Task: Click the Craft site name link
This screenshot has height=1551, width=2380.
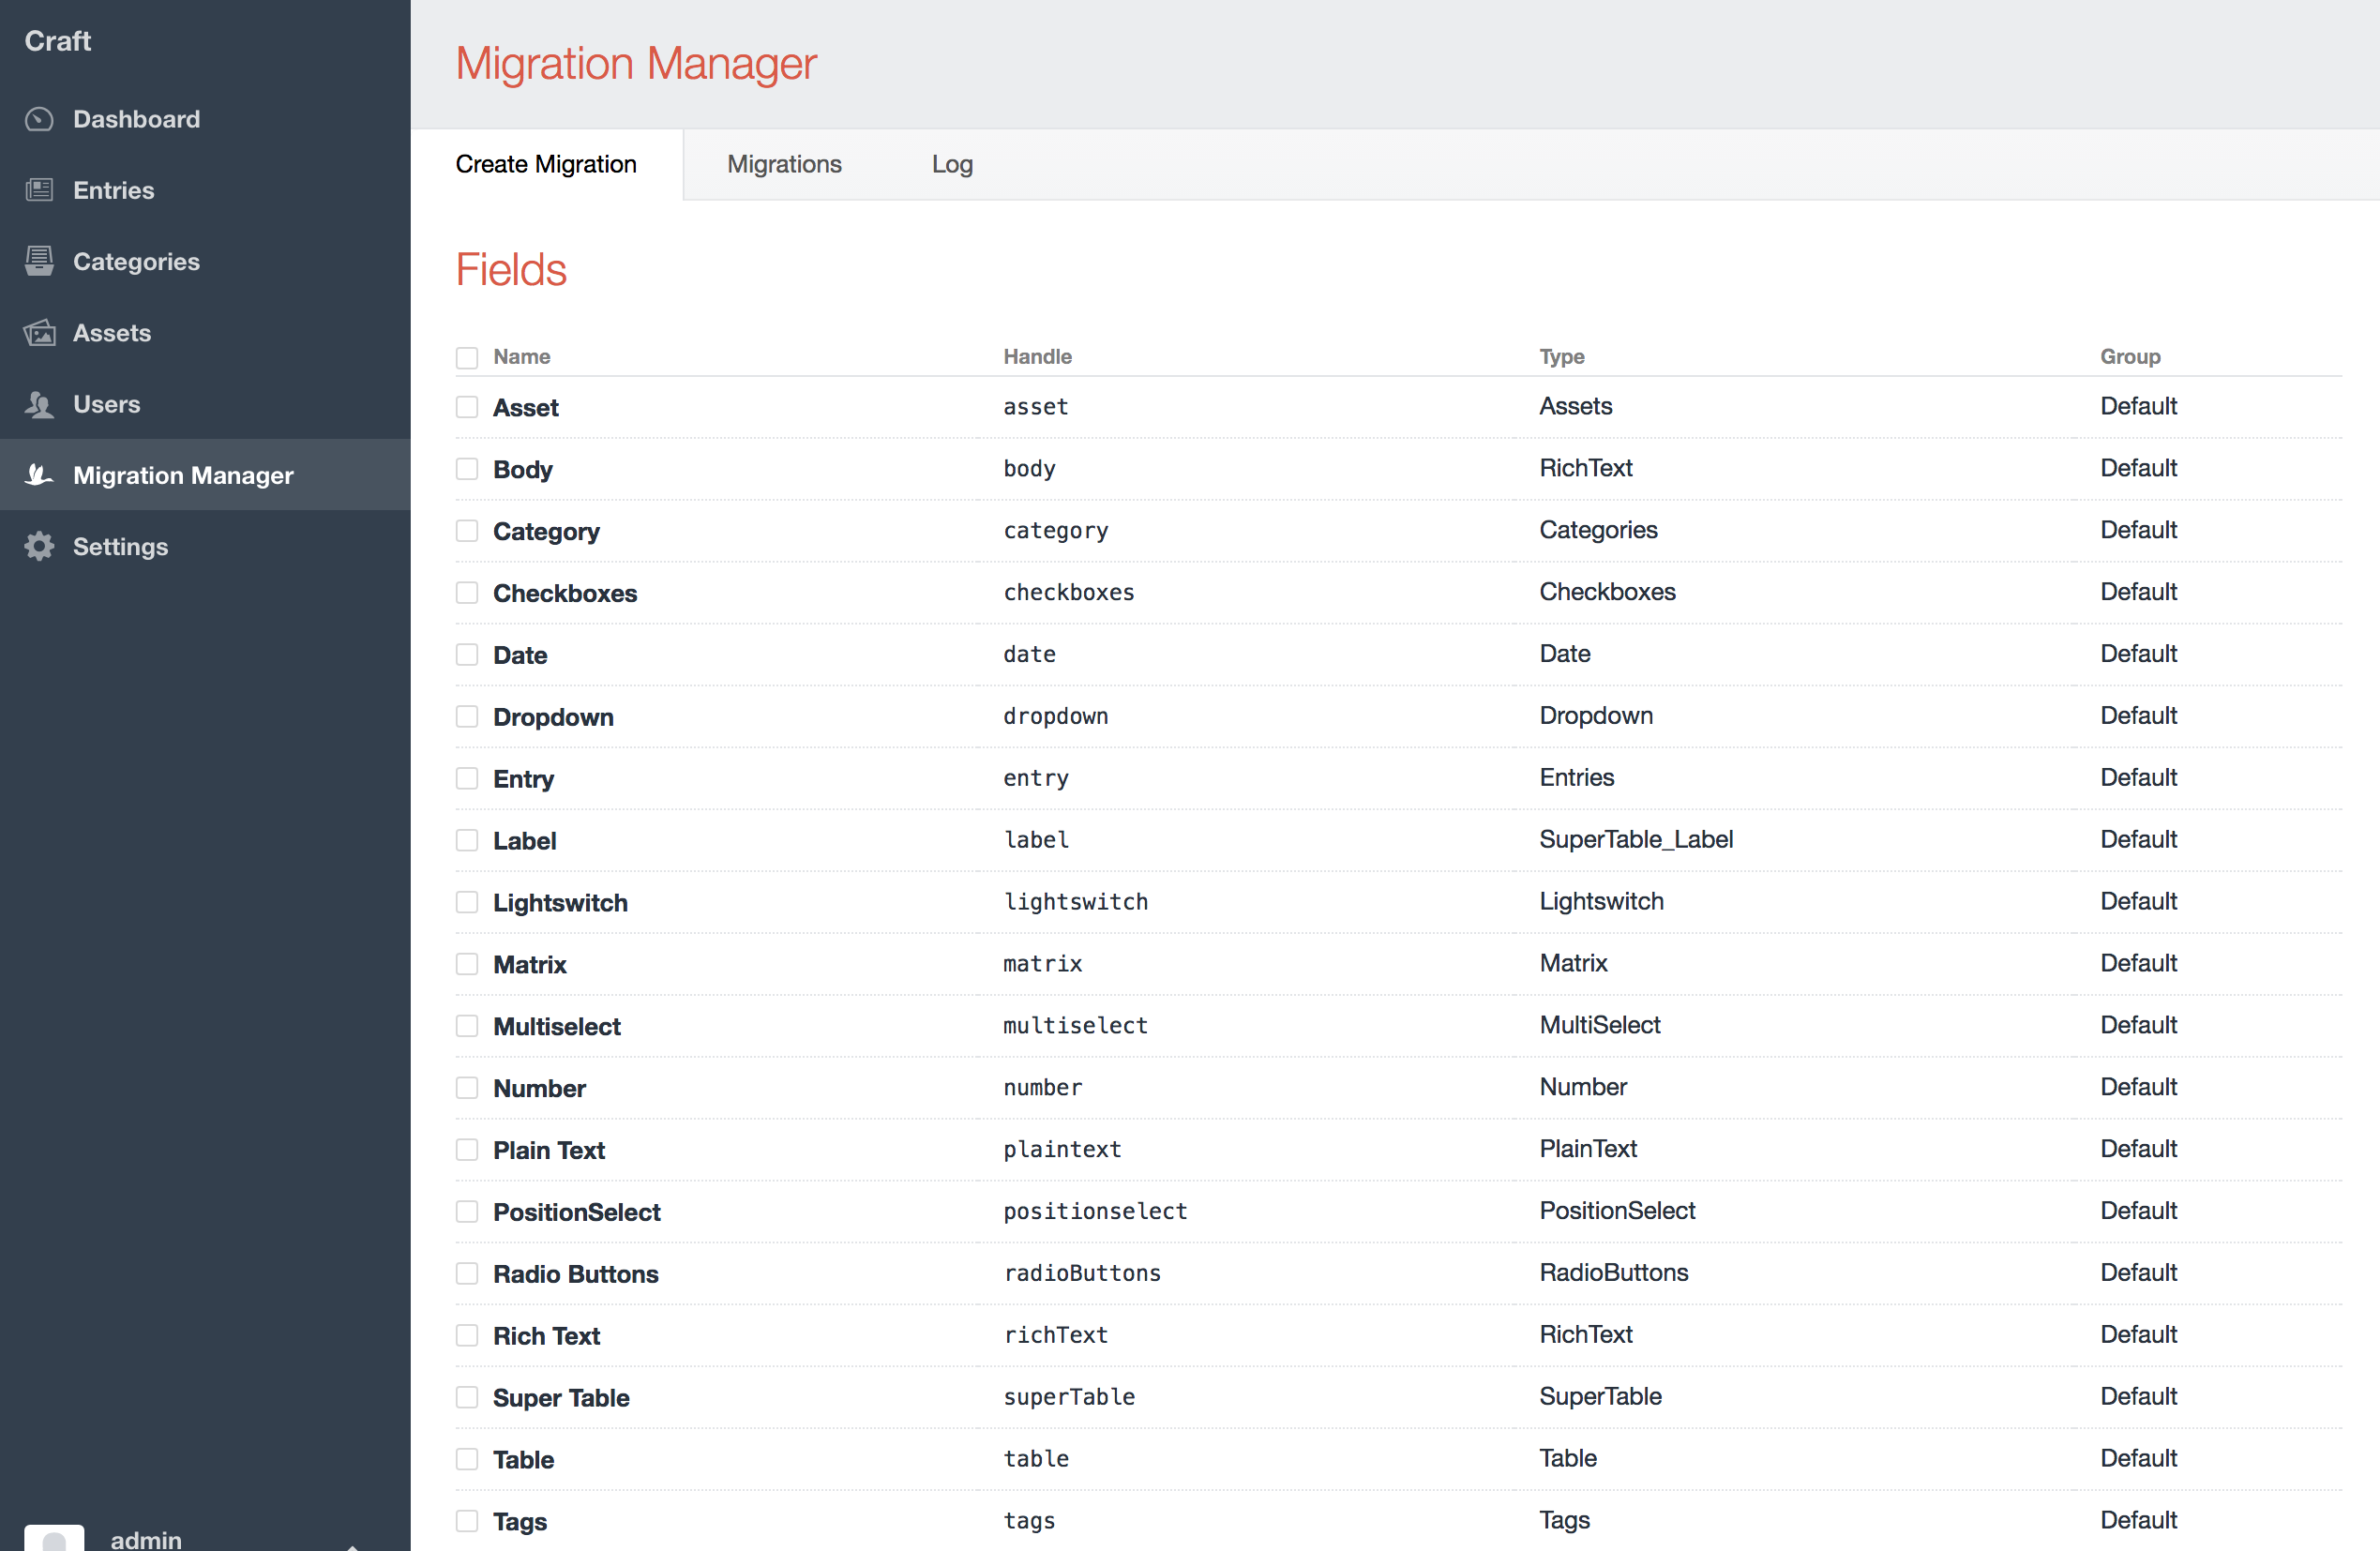Action: click(58, 41)
